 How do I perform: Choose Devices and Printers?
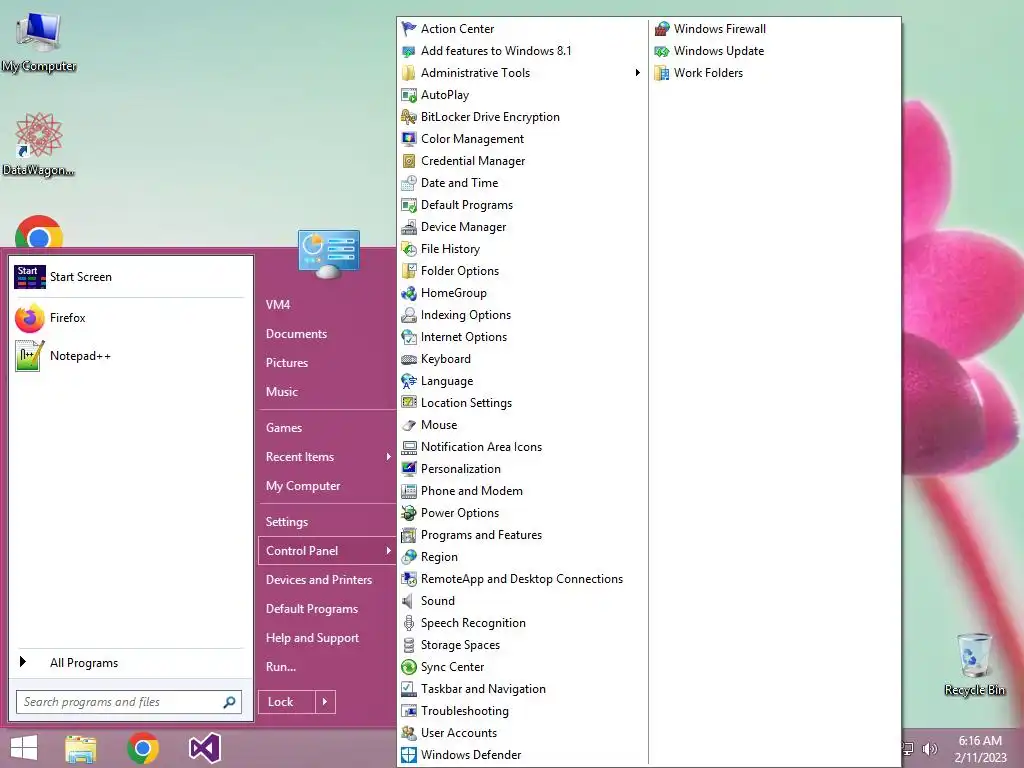[319, 580]
